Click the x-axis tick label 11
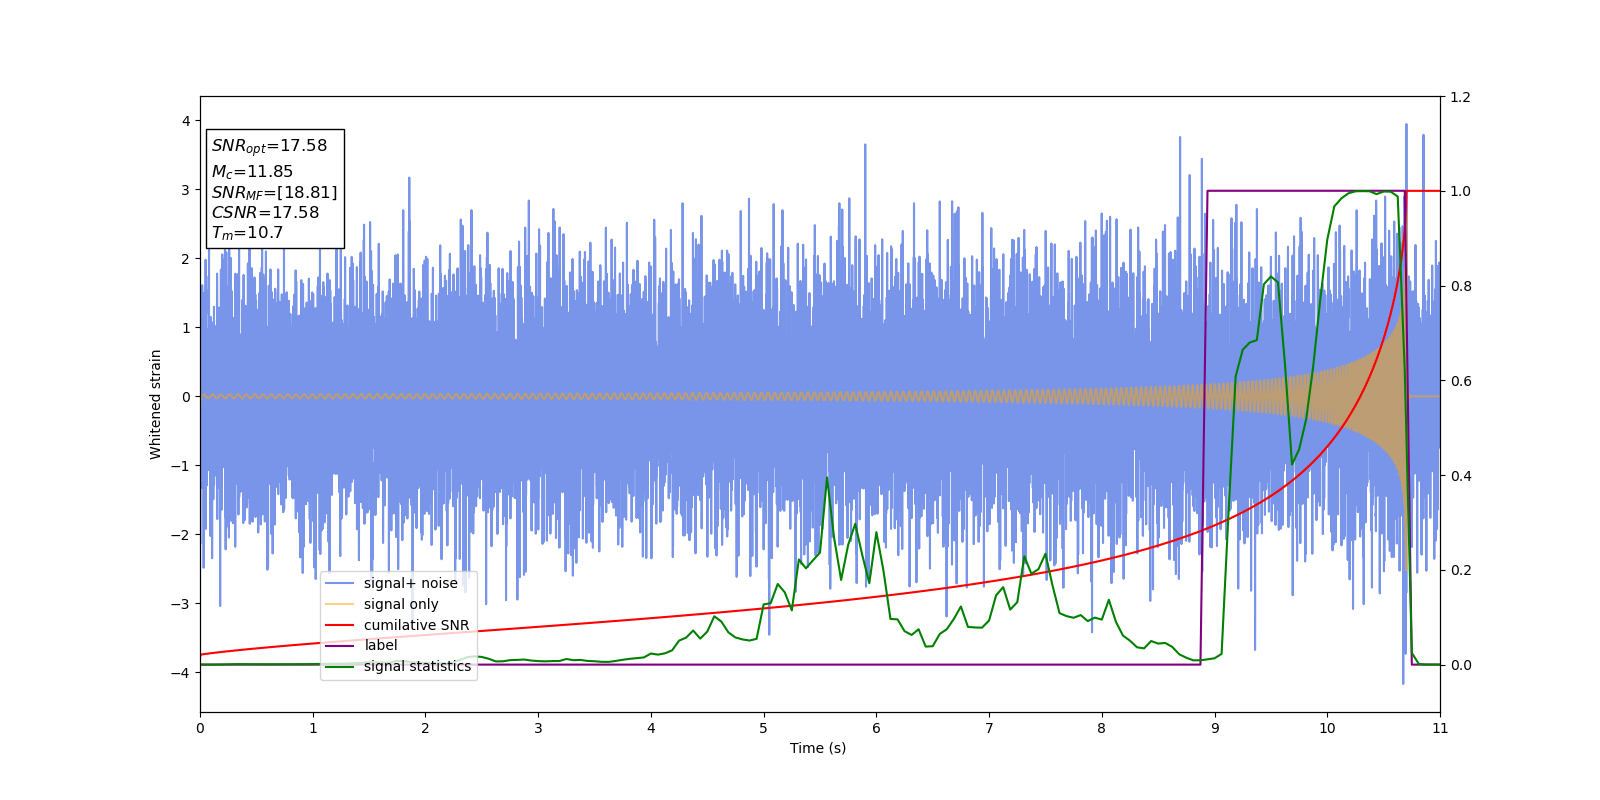The height and width of the screenshot is (800, 1600). pyautogui.click(x=1440, y=728)
